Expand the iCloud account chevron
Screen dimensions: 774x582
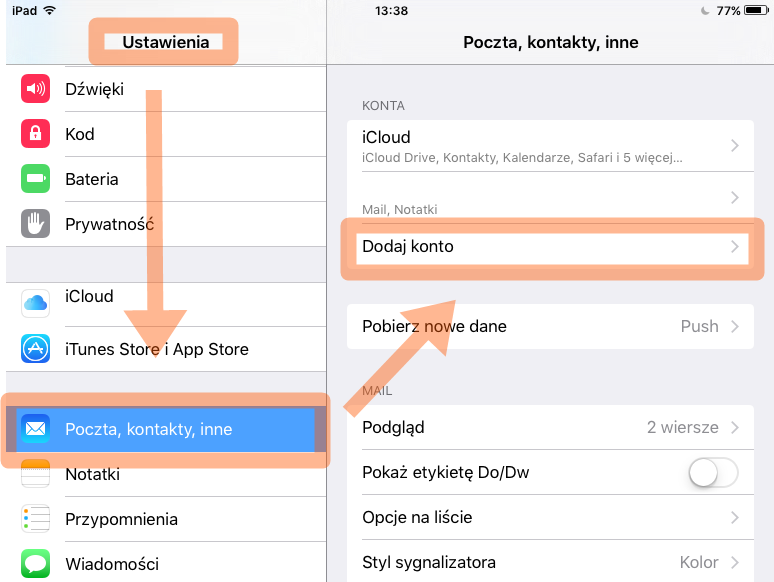click(735, 146)
